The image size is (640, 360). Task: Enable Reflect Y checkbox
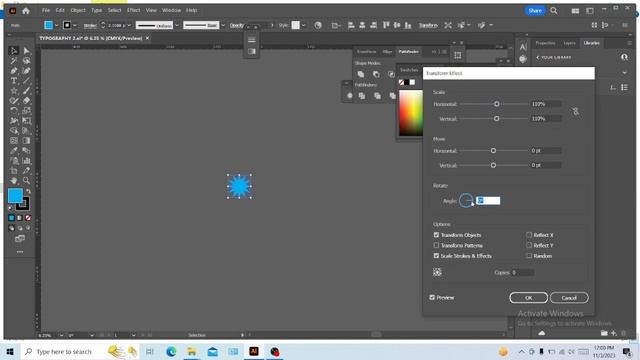click(x=529, y=245)
